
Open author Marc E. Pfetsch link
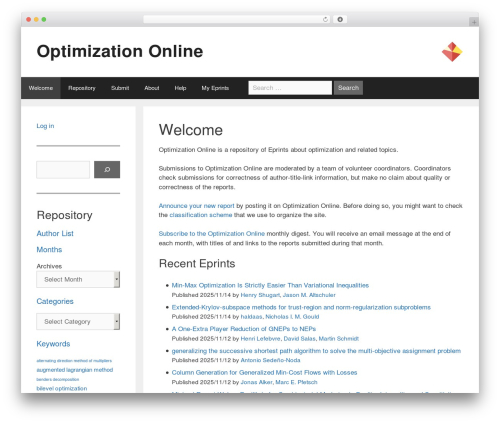pyautogui.click(x=296, y=382)
